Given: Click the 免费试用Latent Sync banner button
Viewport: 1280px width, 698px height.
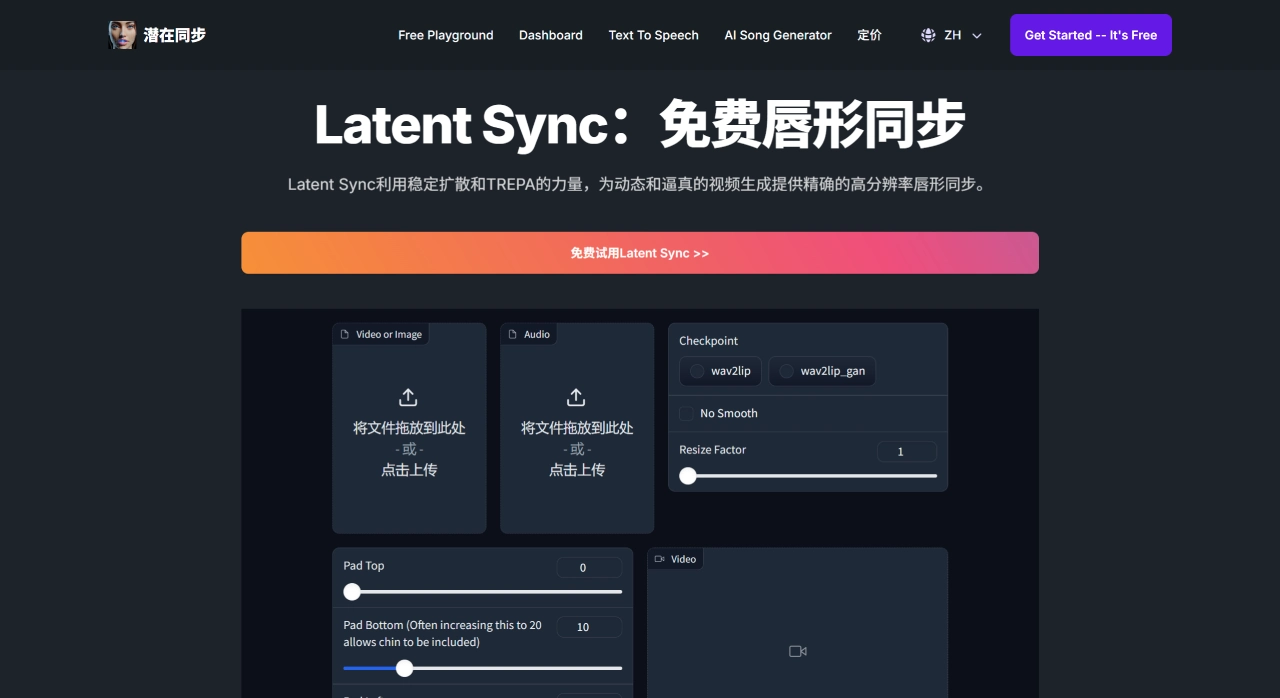Looking at the screenshot, I should click(x=640, y=253).
